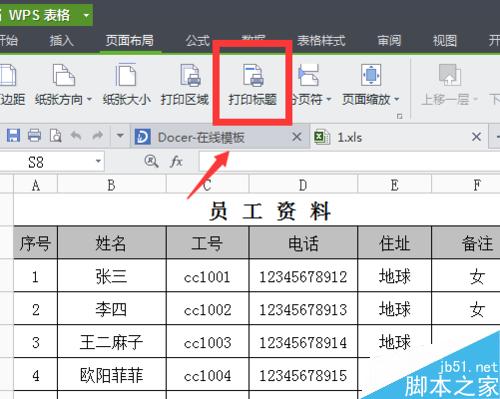Select the cell containing 王二麻子

click(112, 342)
